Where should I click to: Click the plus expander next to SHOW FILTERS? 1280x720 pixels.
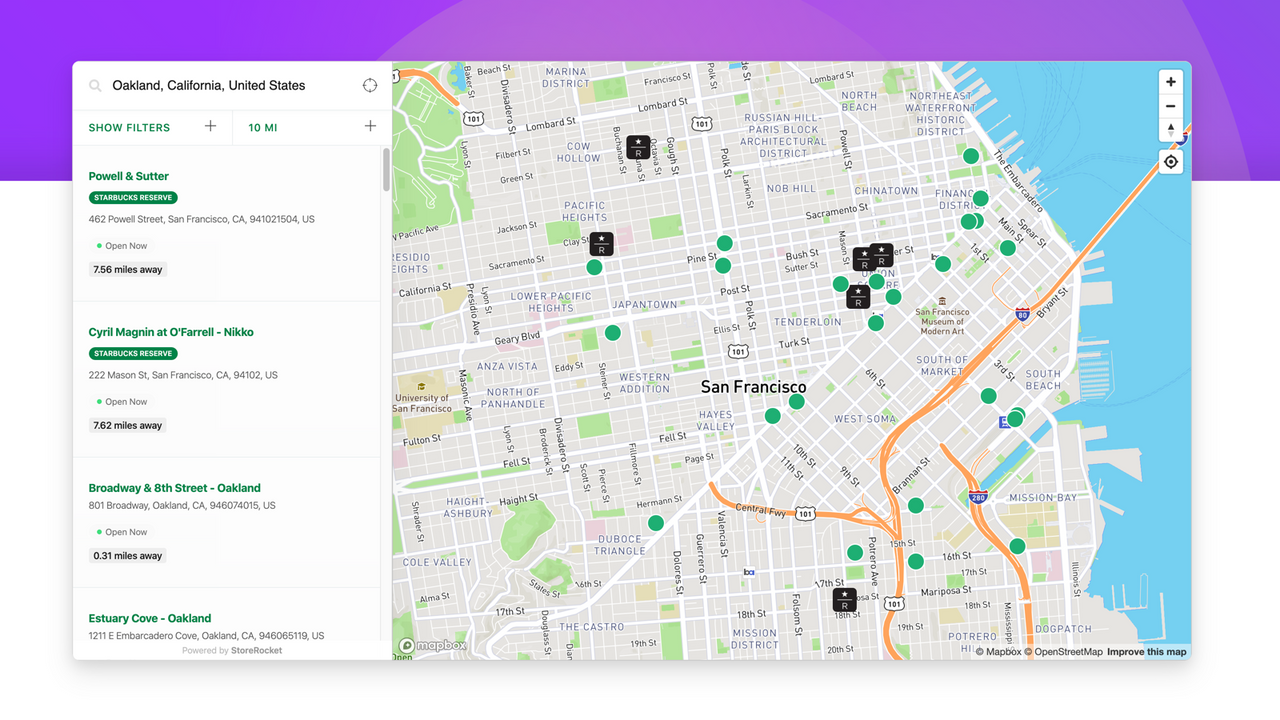click(x=210, y=127)
